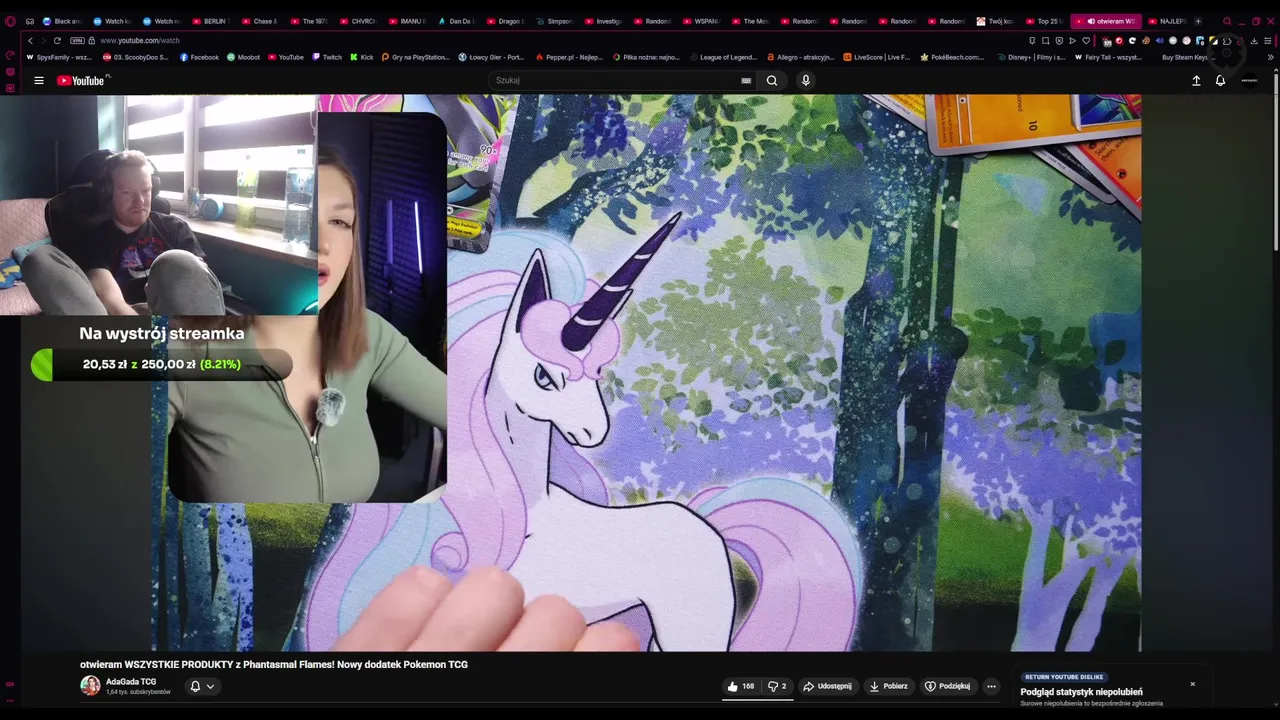1280x720 pixels.
Task: Expand notification options chevron beside bell
Action: [x=210, y=686]
